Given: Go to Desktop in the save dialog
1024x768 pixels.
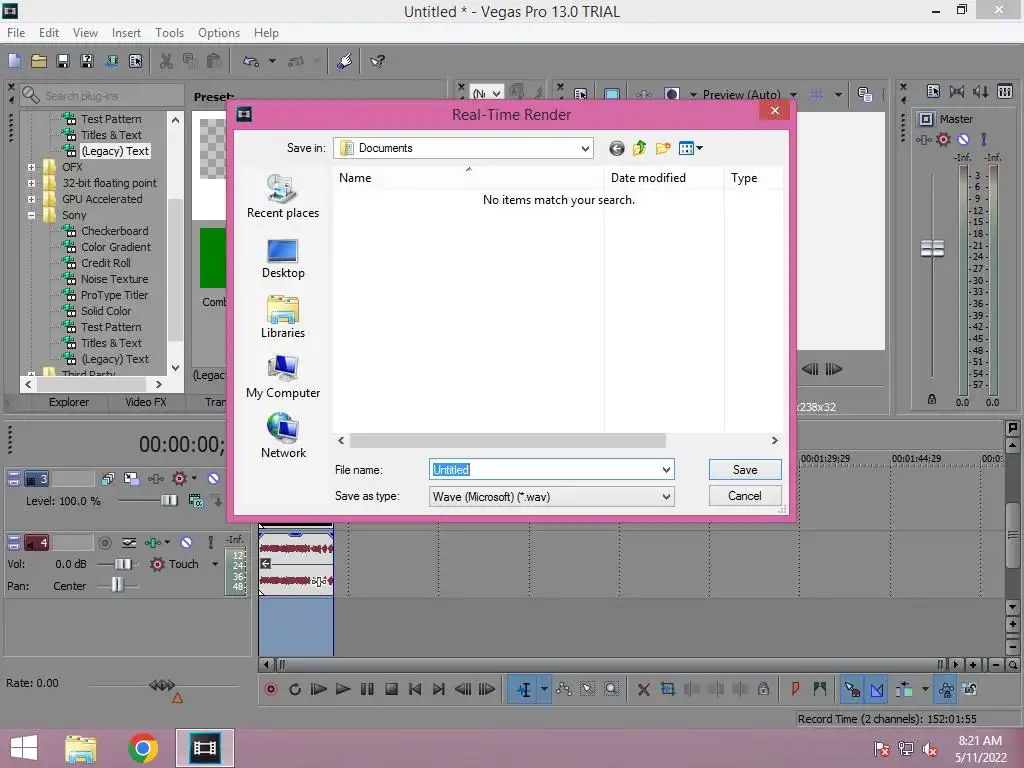Looking at the screenshot, I should [283, 259].
